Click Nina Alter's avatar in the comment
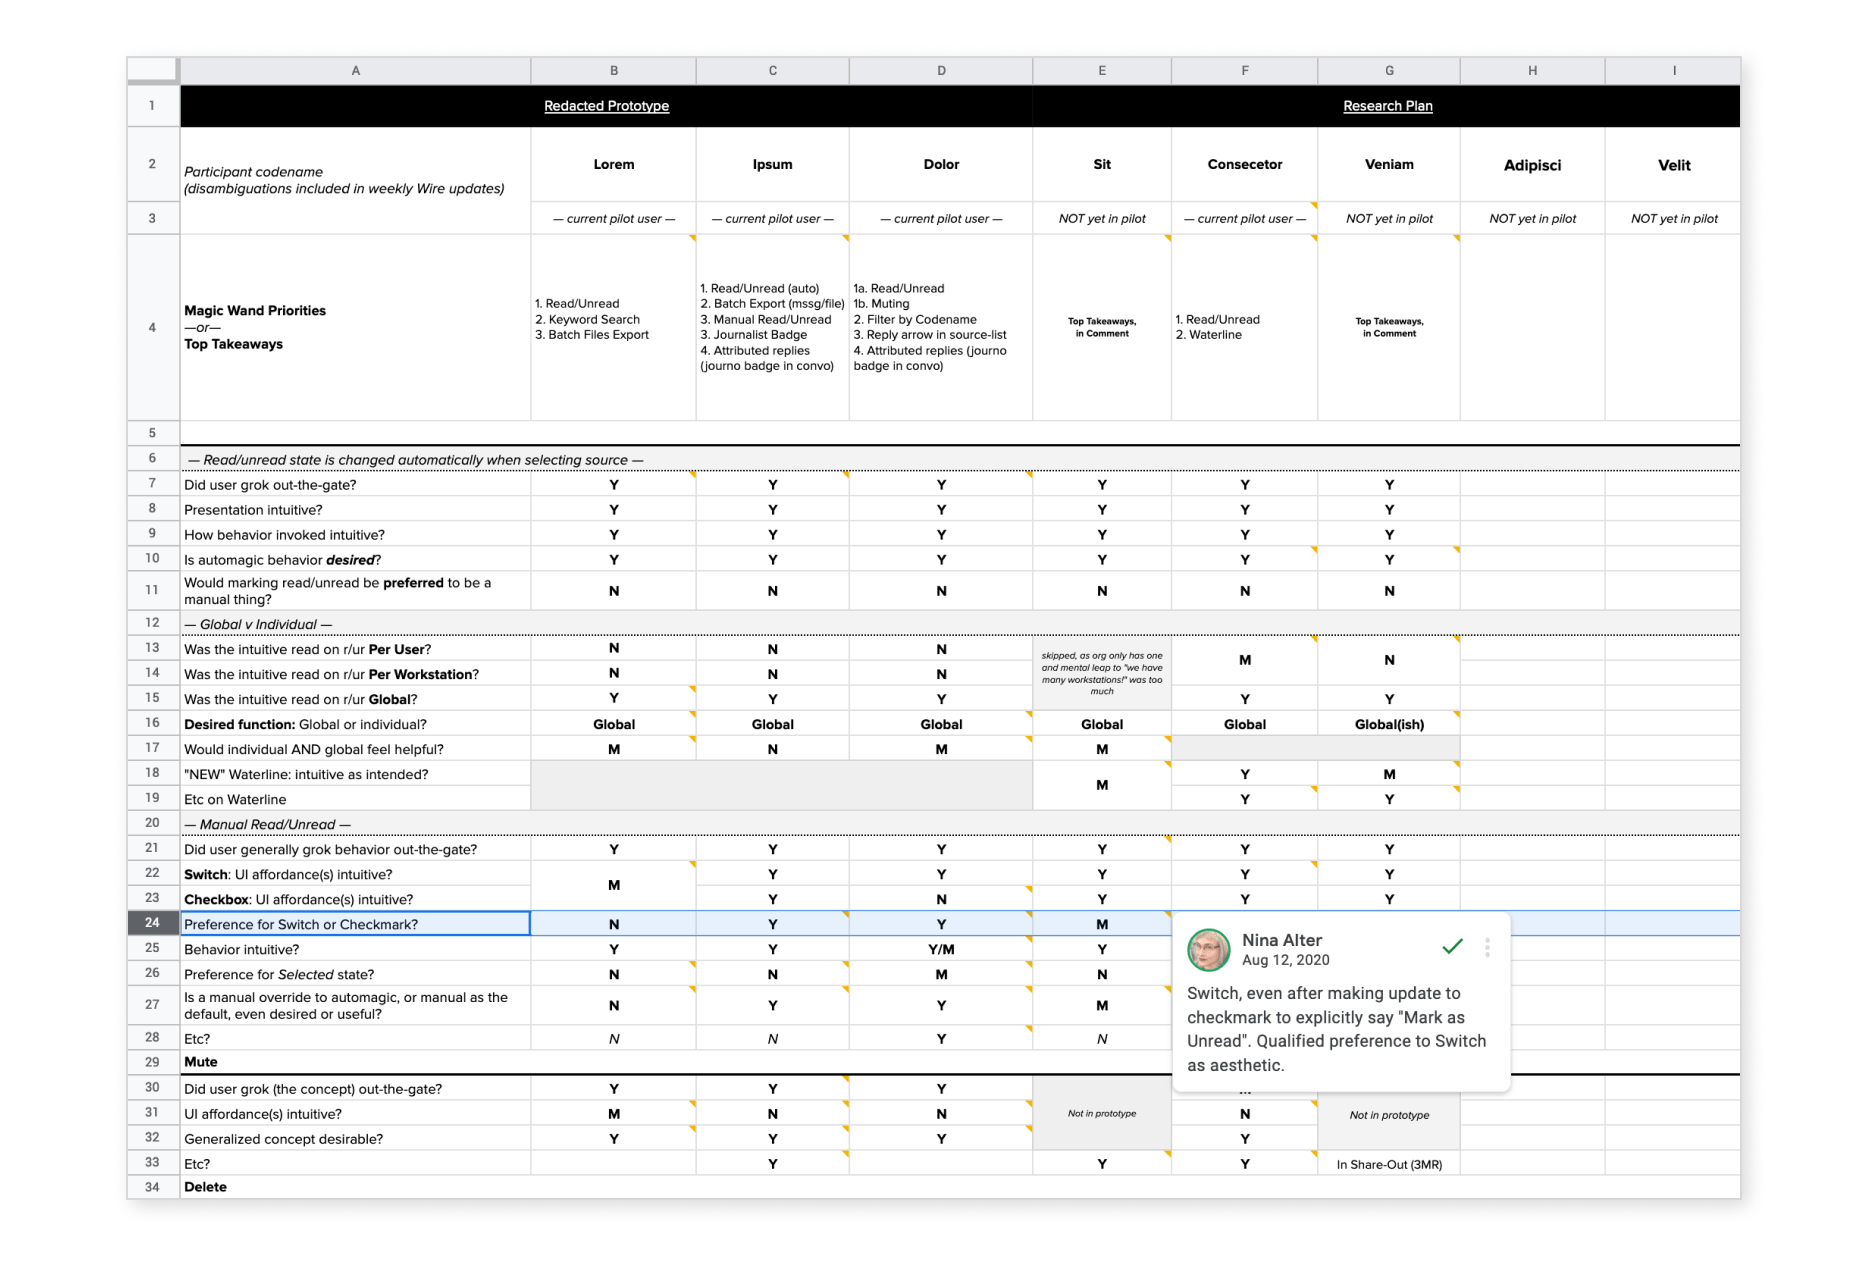Screen dimensions: 1866x1276 pos(1208,949)
